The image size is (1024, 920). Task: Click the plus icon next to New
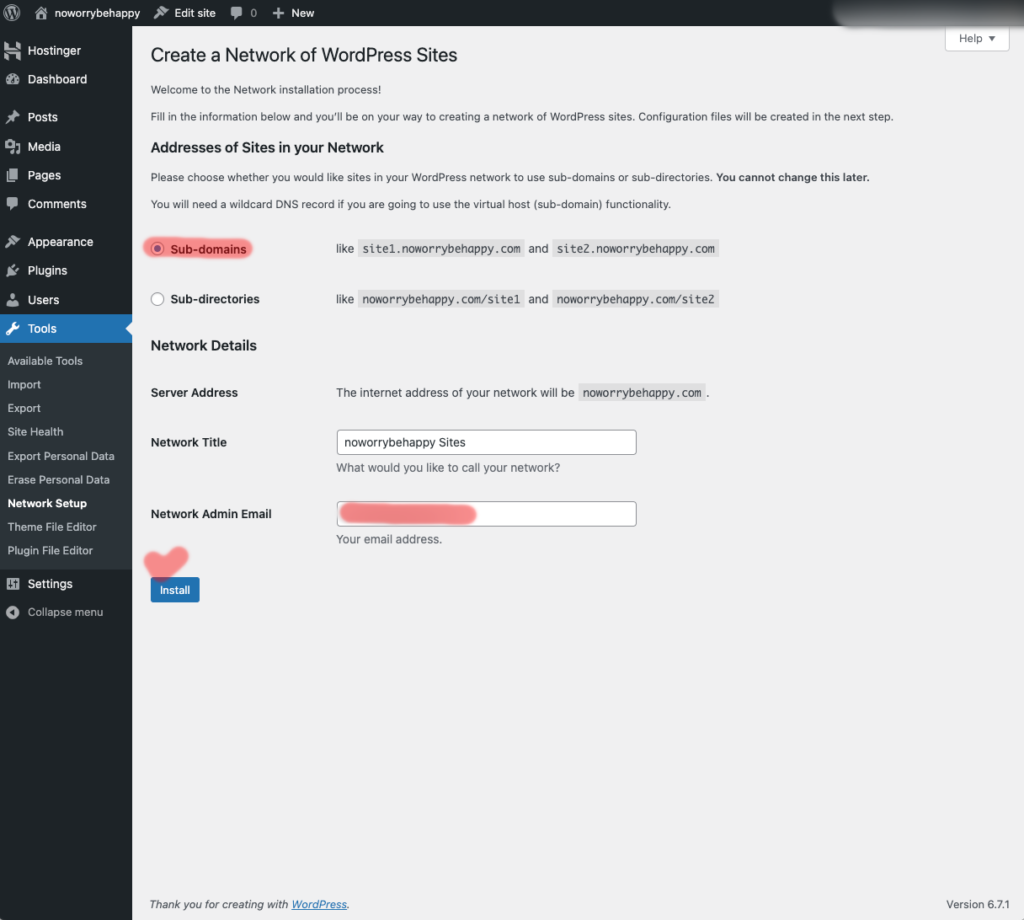pos(278,13)
